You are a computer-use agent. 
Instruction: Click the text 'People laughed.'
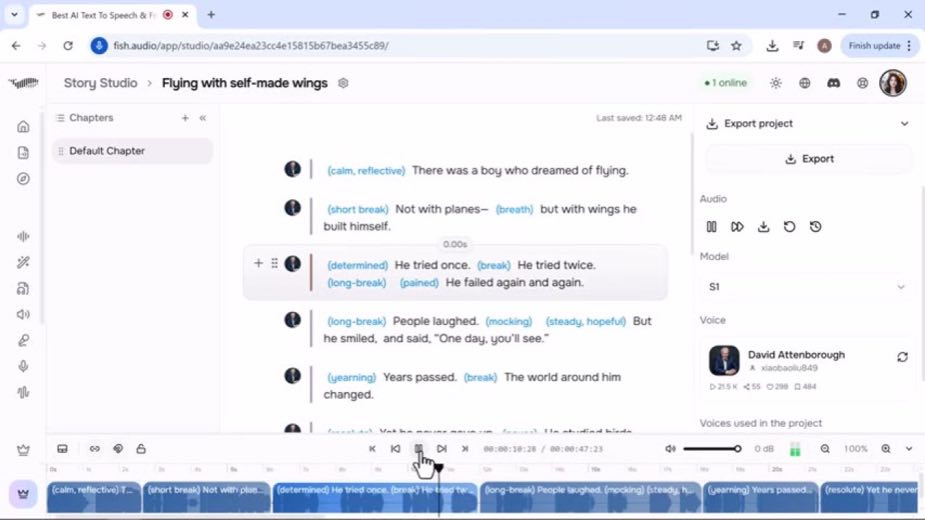[x=435, y=321]
